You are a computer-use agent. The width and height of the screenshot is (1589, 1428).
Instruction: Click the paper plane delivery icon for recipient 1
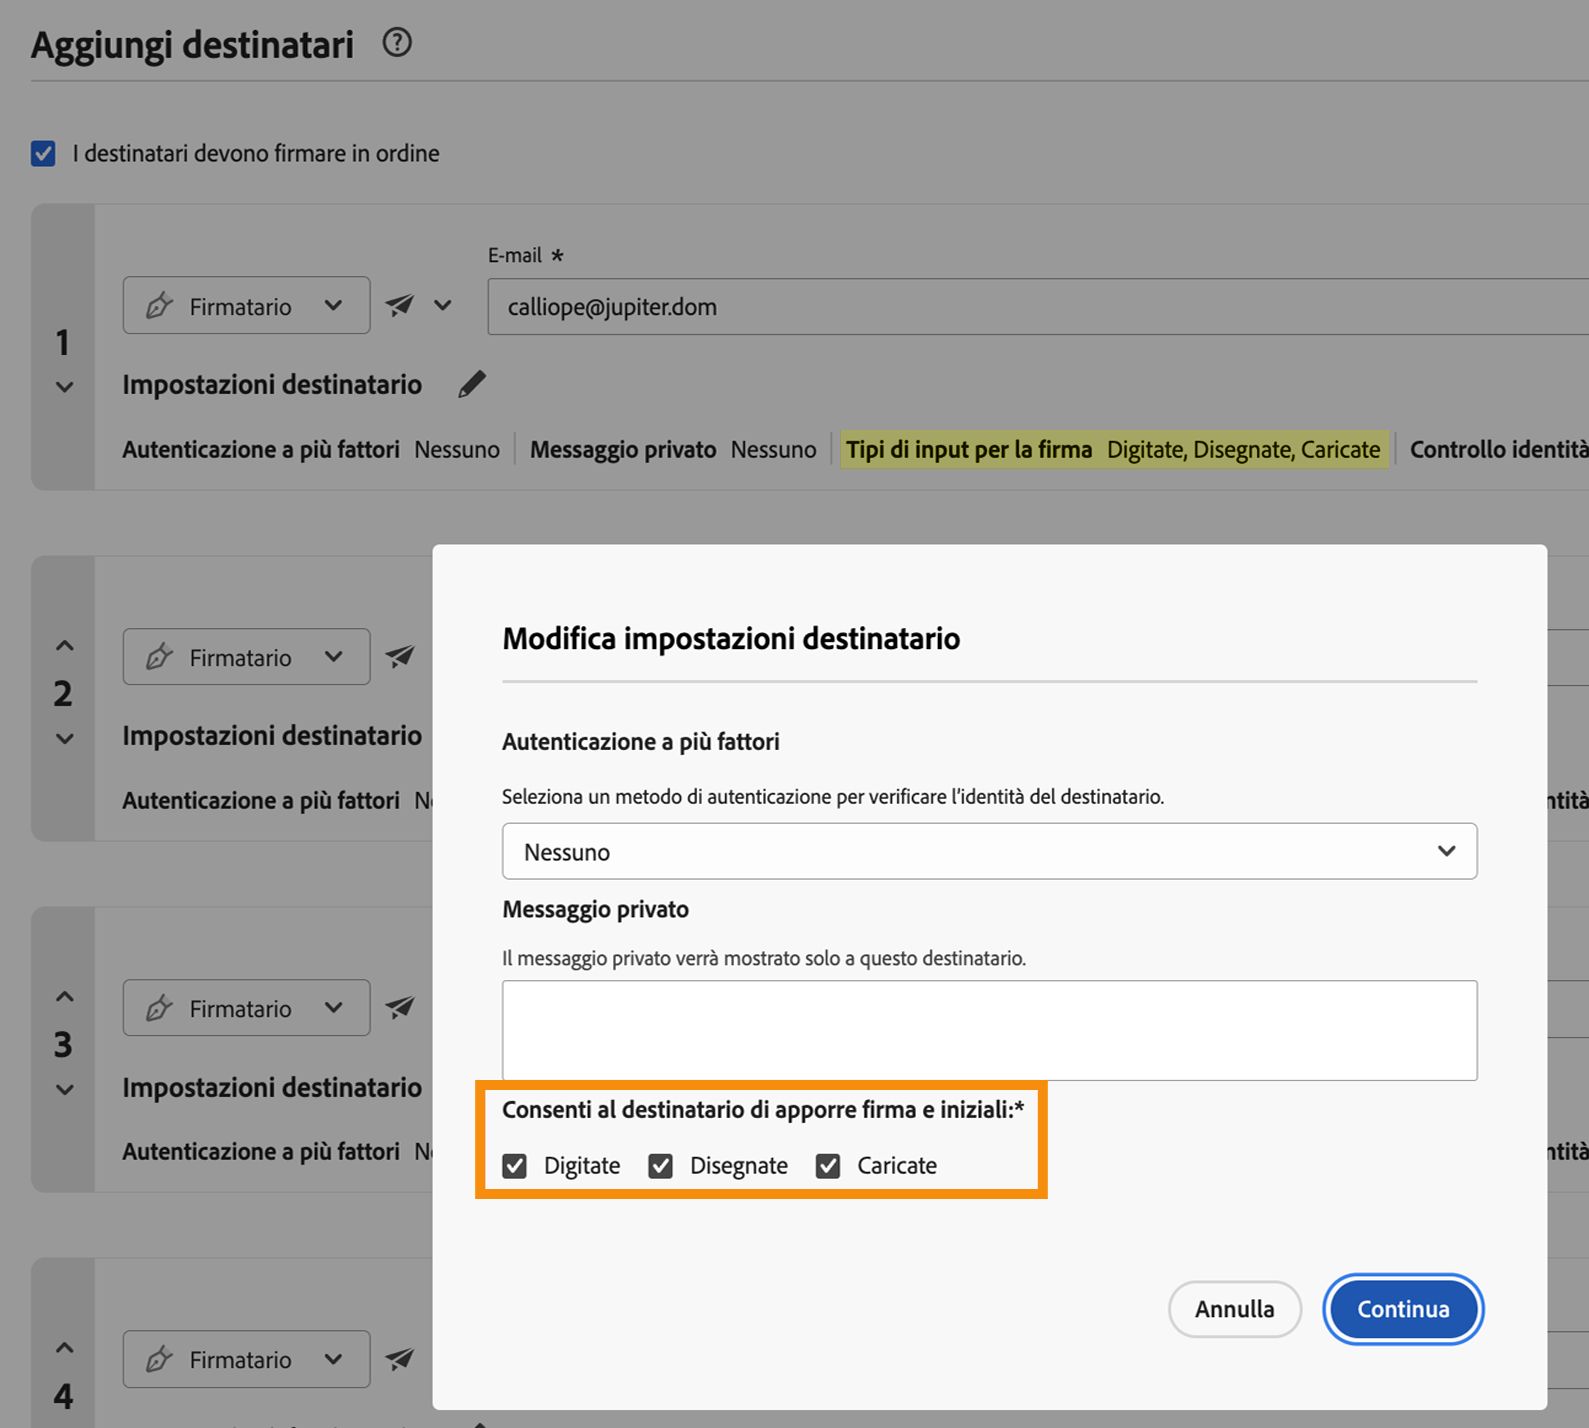pos(400,305)
